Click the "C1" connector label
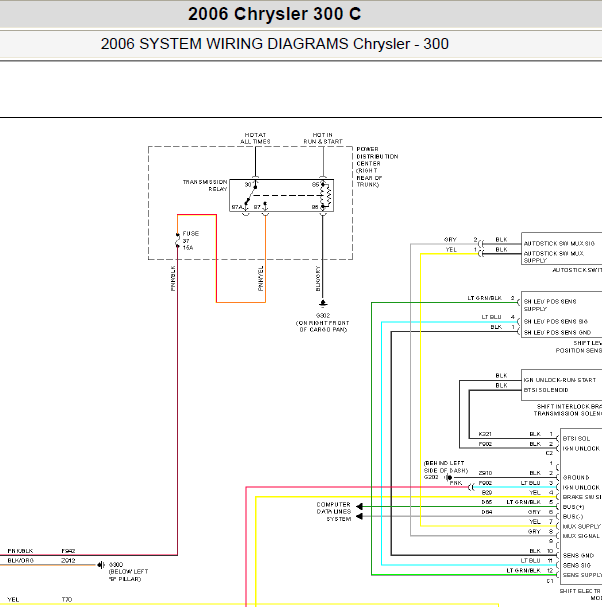This screenshot has height=607, width=602. [x=550, y=581]
